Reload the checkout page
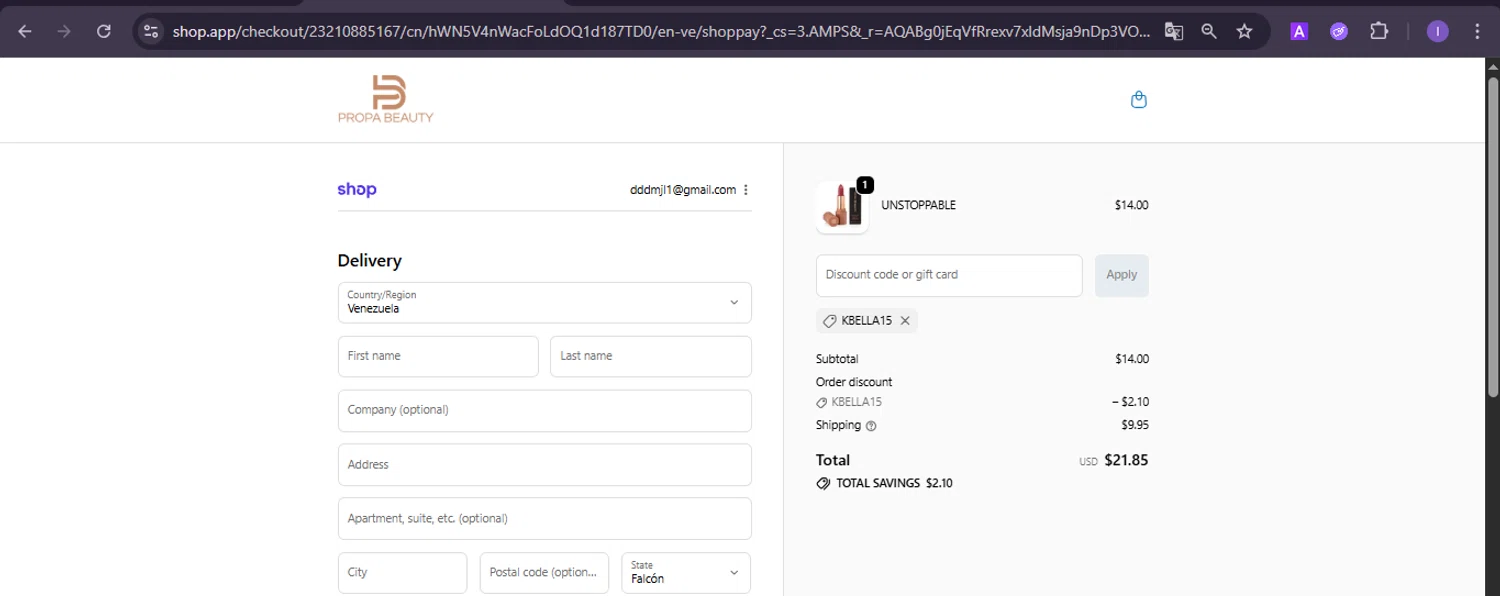The image size is (1500, 596). [103, 31]
